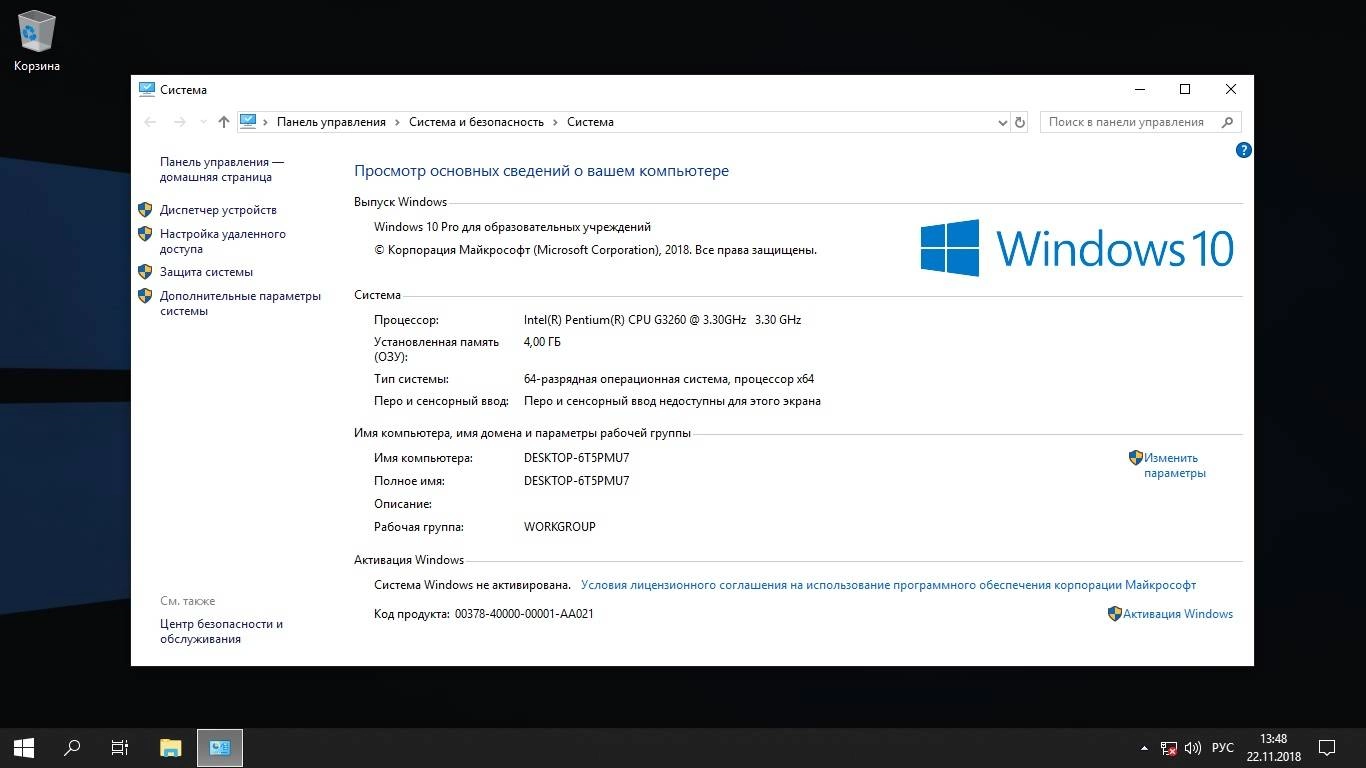The height and width of the screenshot is (768, 1366).
Task: Open 'Диспетчер устройств' link
Action: 218,210
